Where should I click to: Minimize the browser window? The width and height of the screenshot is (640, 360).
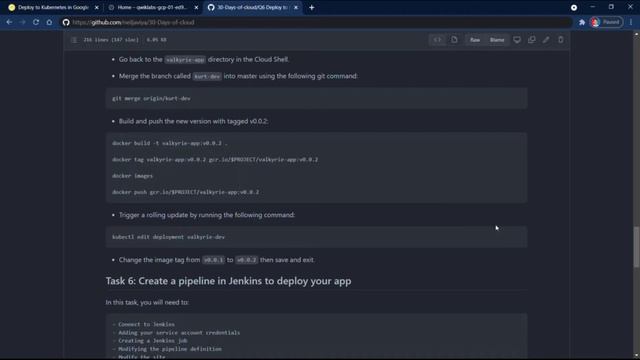pyautogui.click(x=593, y=7)
